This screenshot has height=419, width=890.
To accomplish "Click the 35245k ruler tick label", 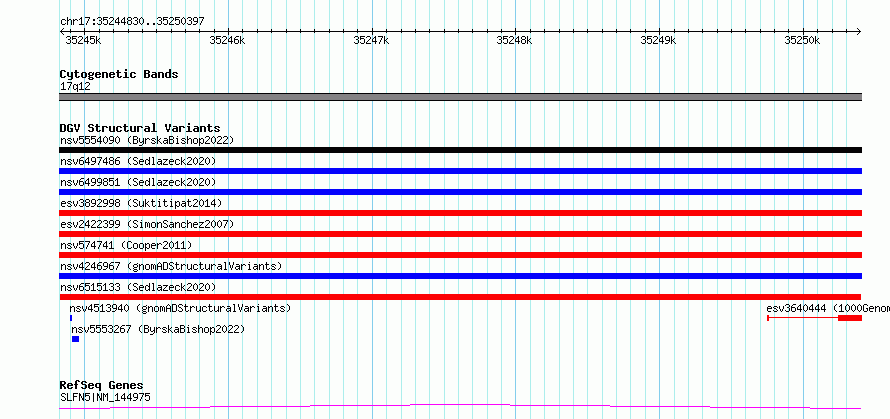I will point(83,40).
